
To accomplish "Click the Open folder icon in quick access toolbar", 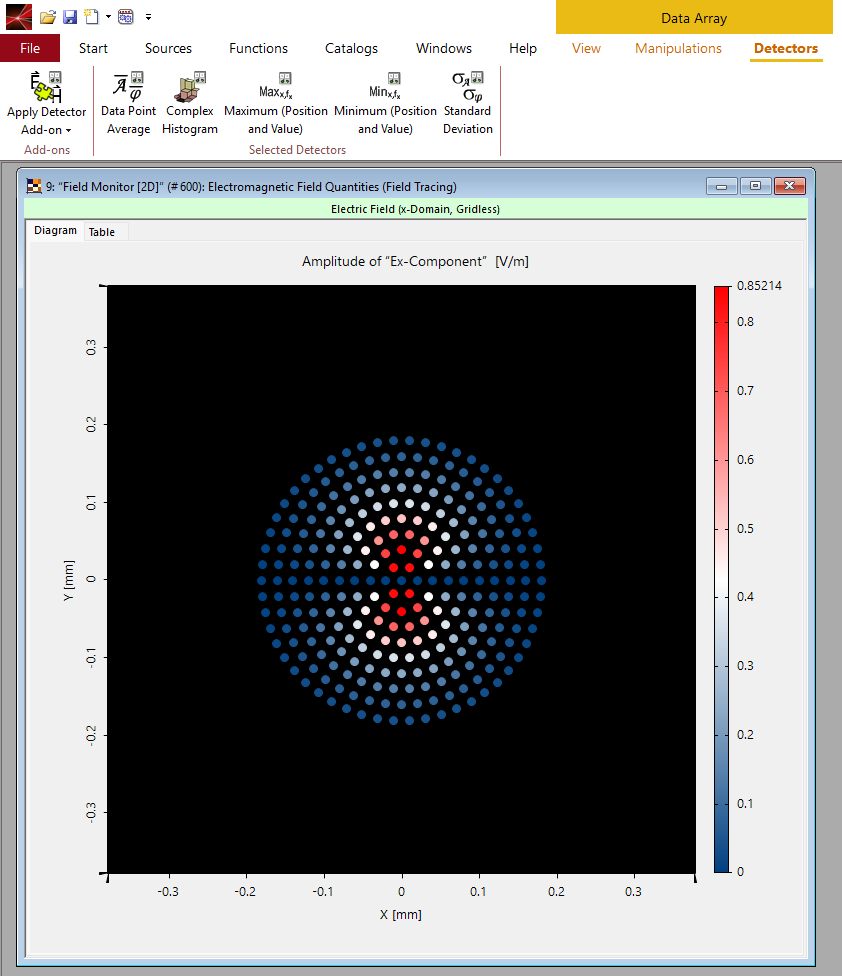I will (47, 17).
